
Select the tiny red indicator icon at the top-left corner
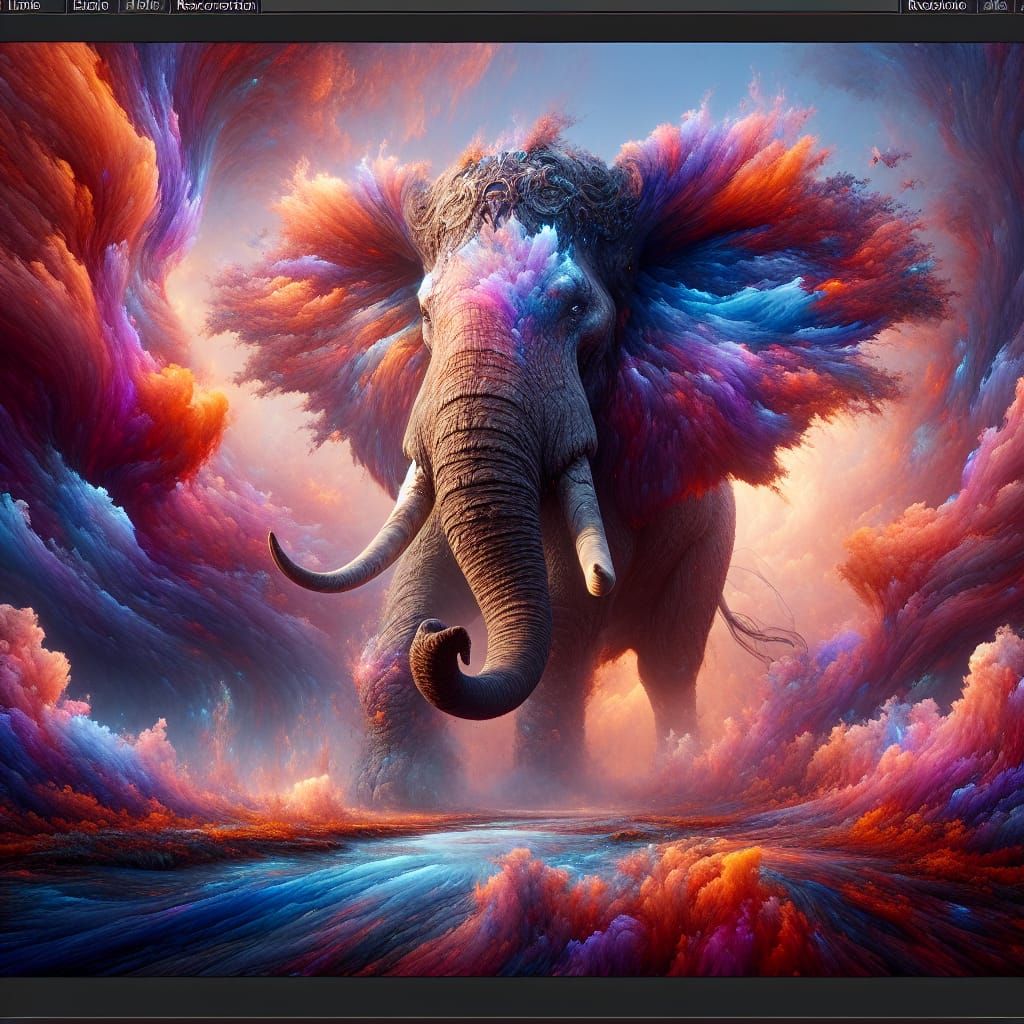click(x=3, y=8)
